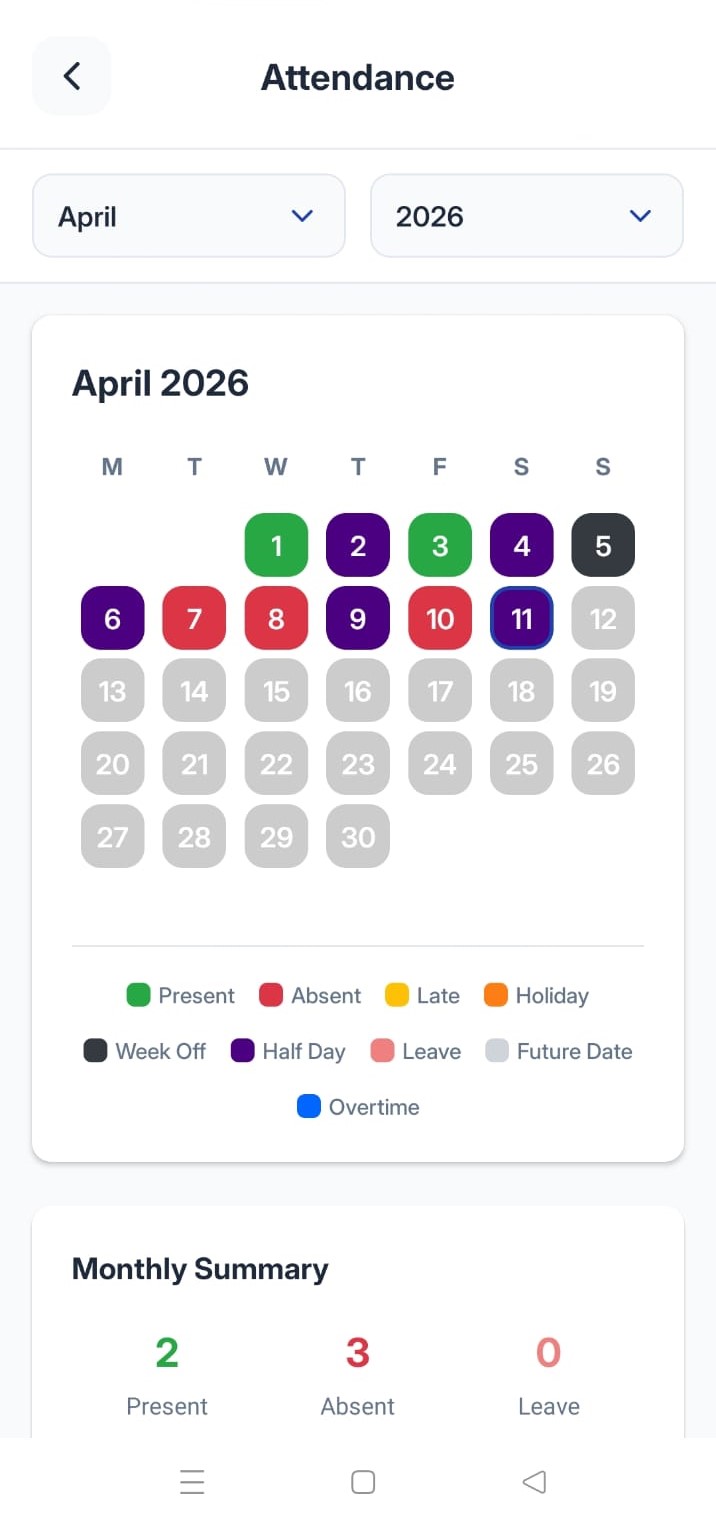
Task: Tap the purple Half Day legend swatch
Action: click(x=243, y=1051)
